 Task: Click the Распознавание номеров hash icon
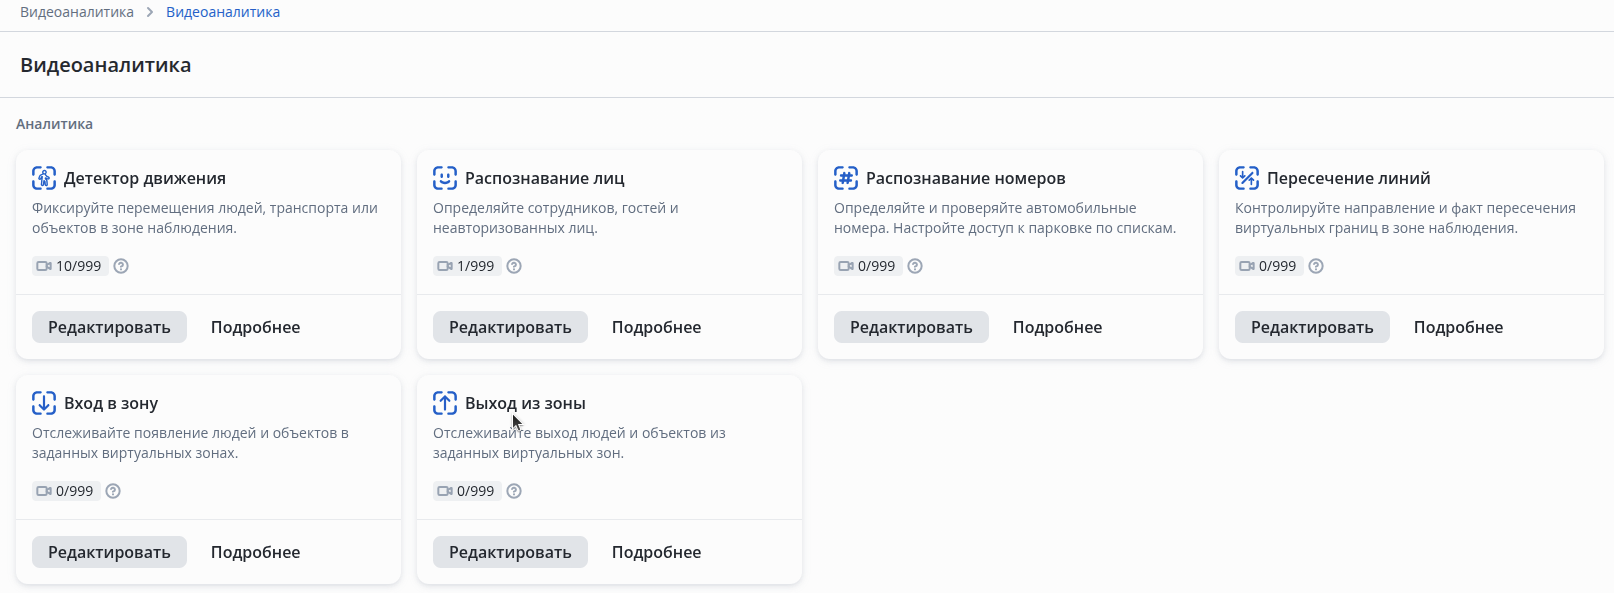click(846, 178)
